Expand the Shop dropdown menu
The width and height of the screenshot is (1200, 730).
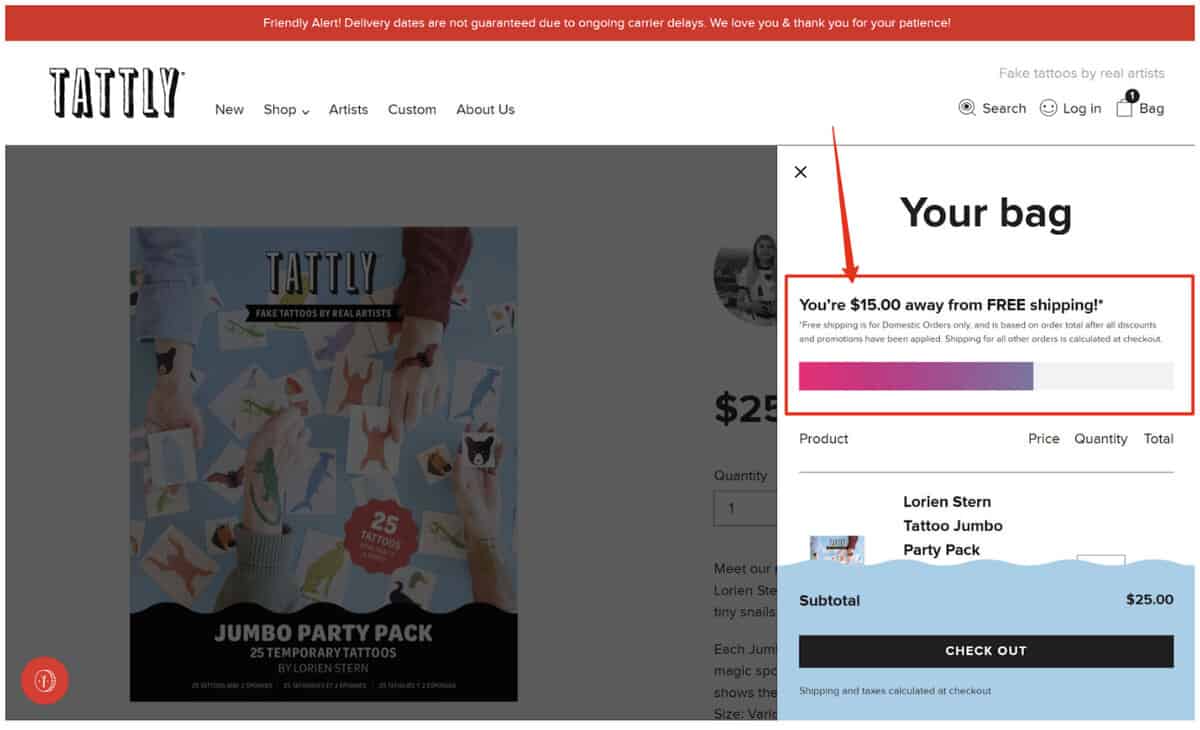click(286, 110)
